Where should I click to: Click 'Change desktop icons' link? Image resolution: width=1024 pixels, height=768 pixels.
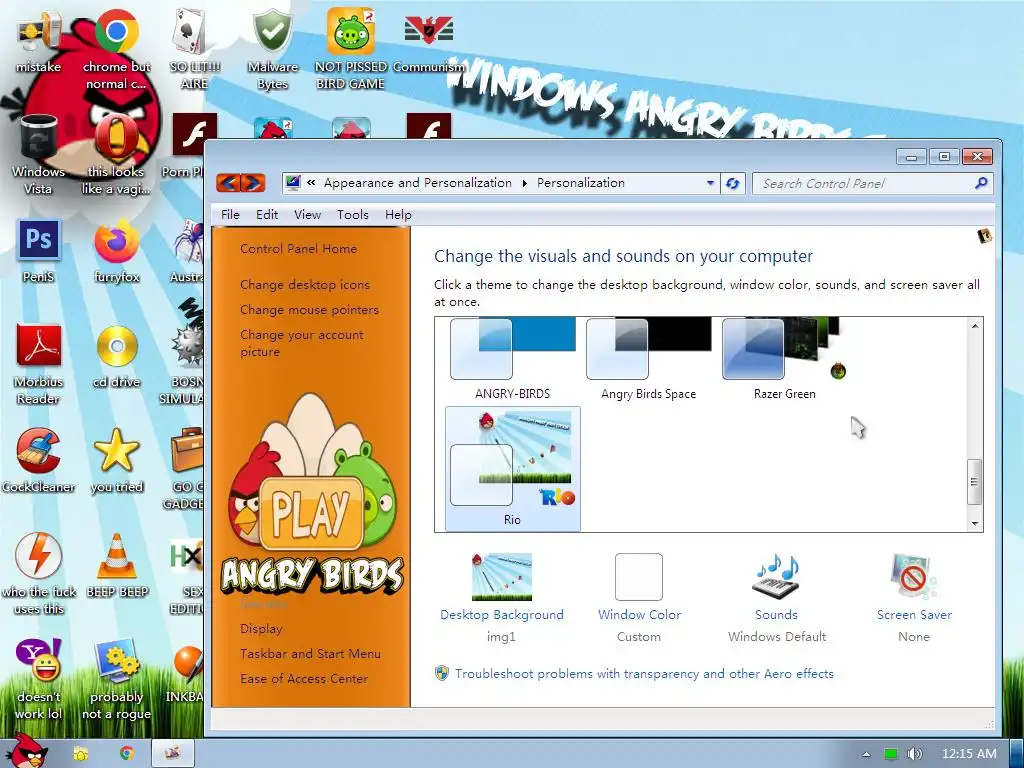(305, 285)
